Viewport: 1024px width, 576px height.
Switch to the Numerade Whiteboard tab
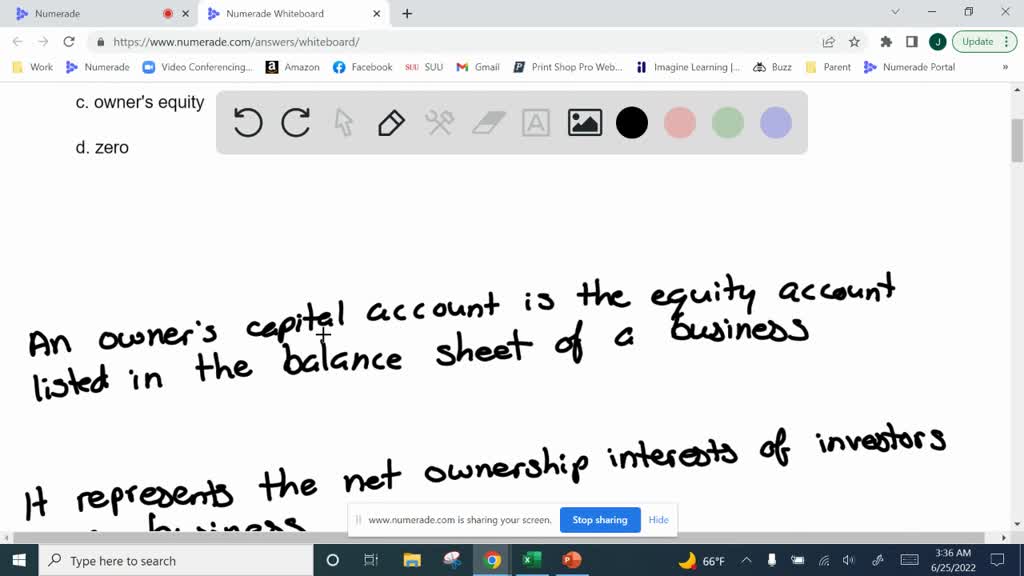pos(275,14)
